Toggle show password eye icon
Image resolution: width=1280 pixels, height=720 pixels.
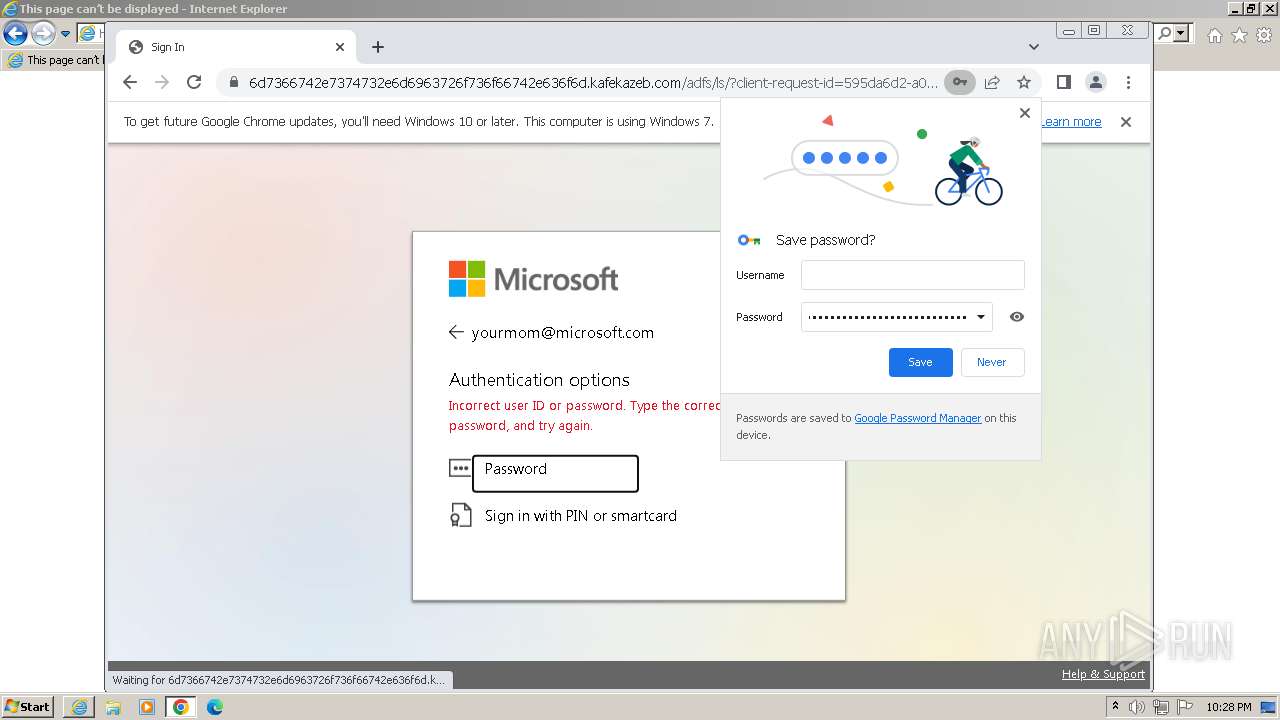(1017, 317)
